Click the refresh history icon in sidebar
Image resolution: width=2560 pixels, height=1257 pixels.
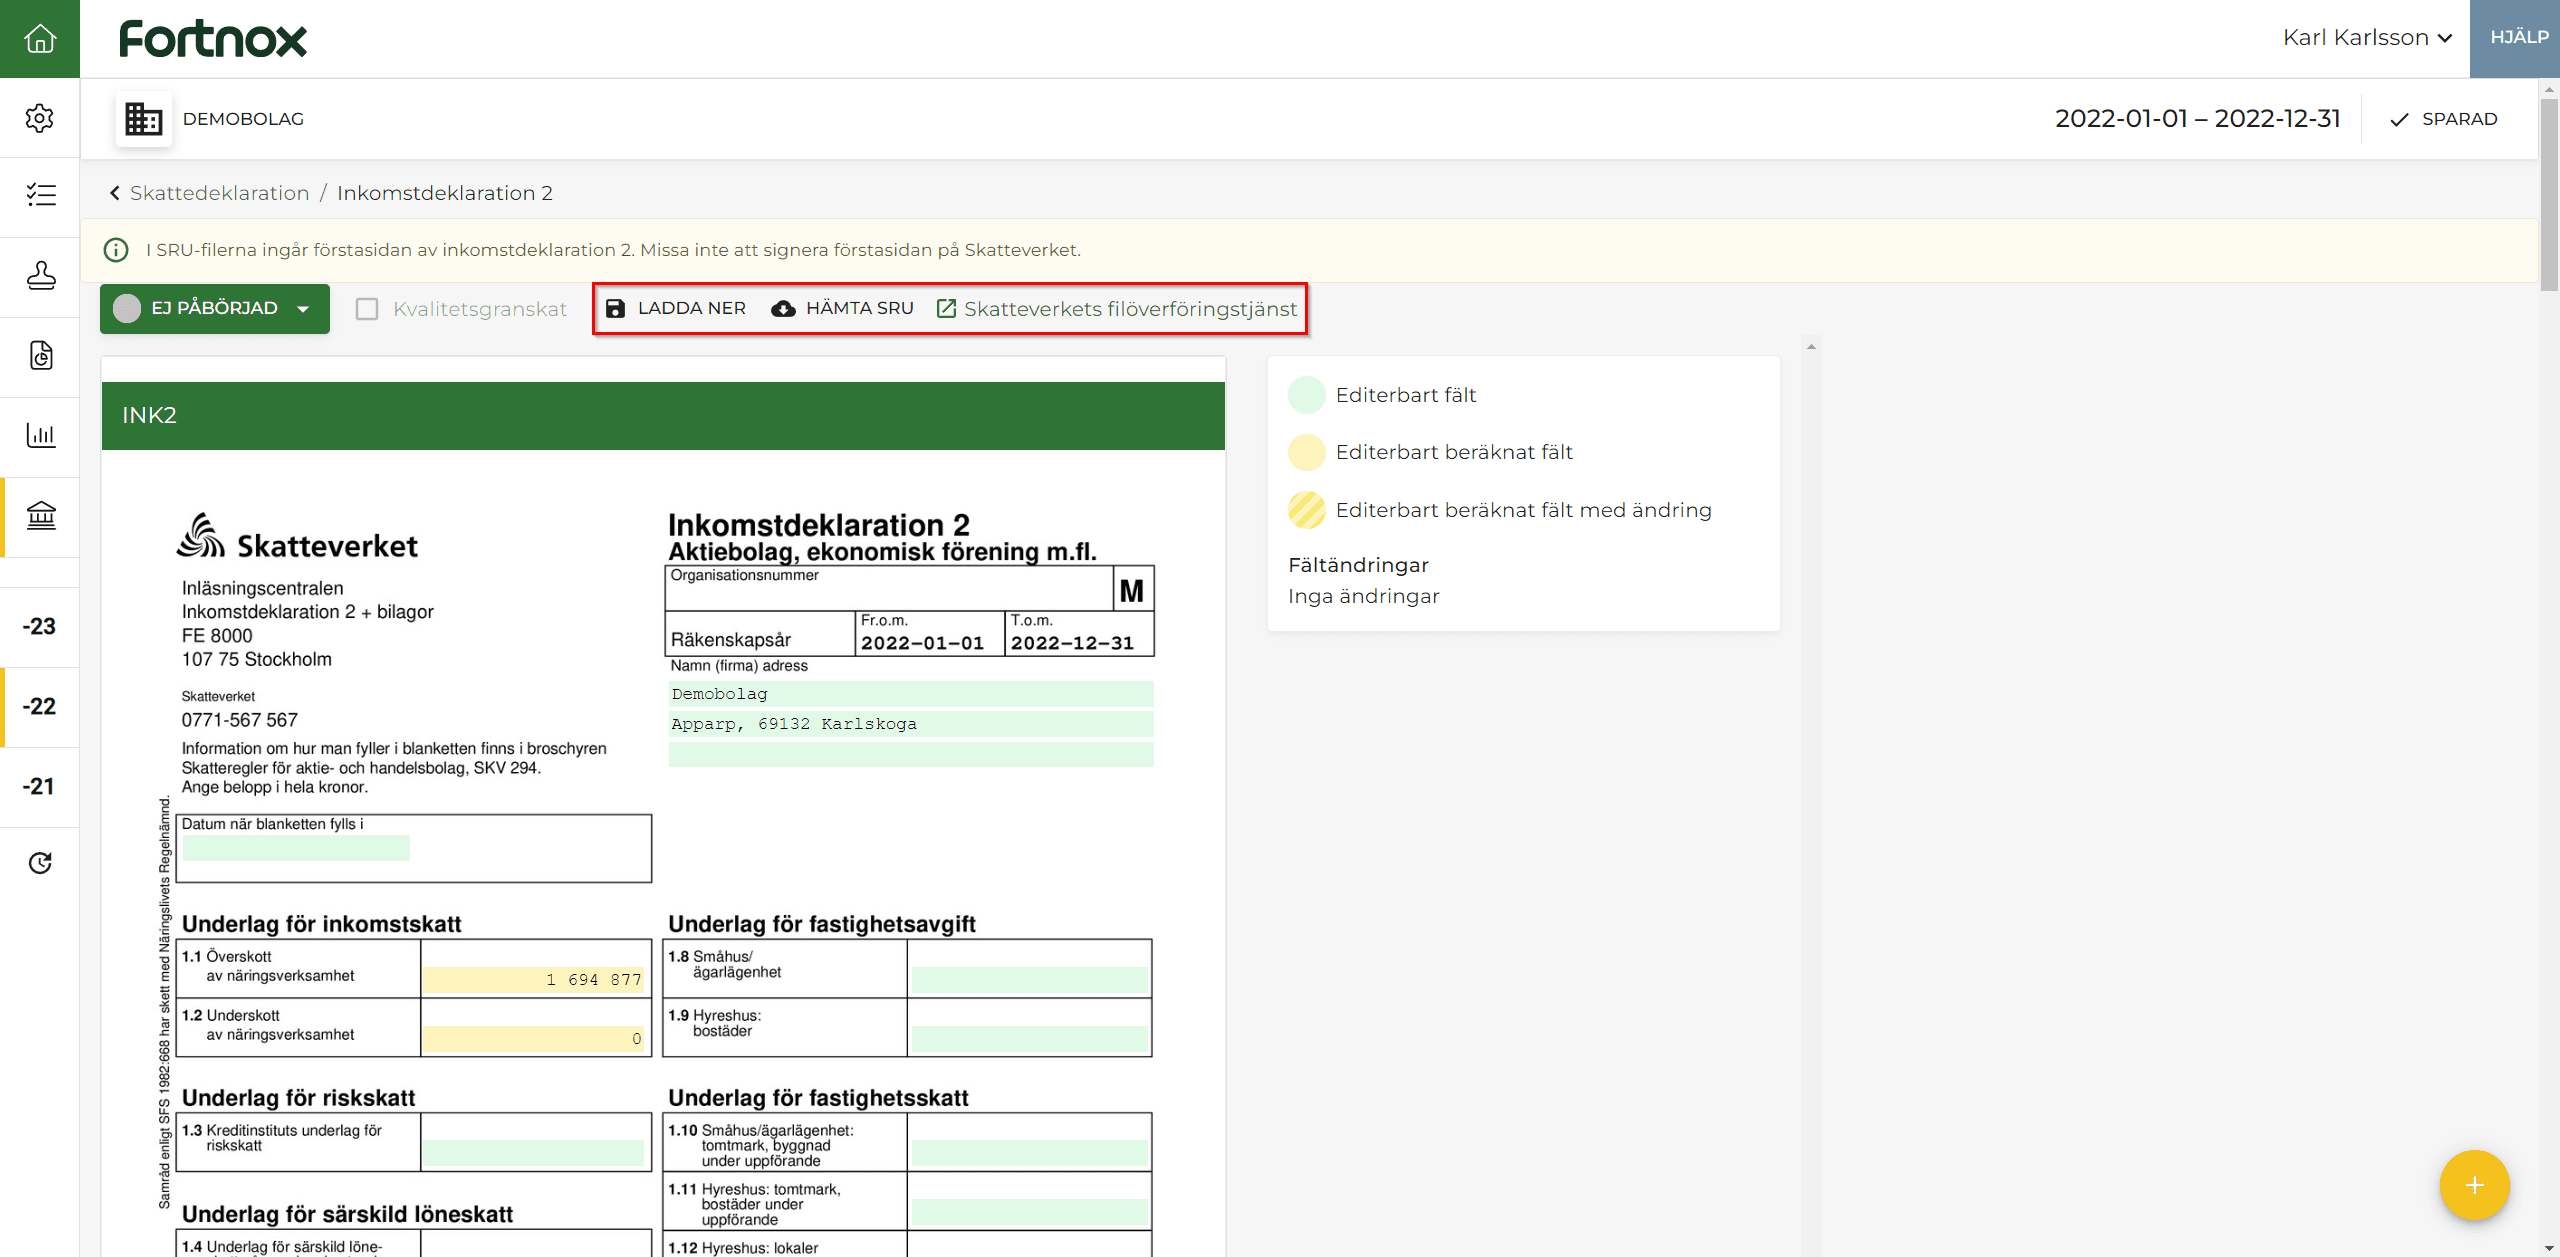coord(40,863)
